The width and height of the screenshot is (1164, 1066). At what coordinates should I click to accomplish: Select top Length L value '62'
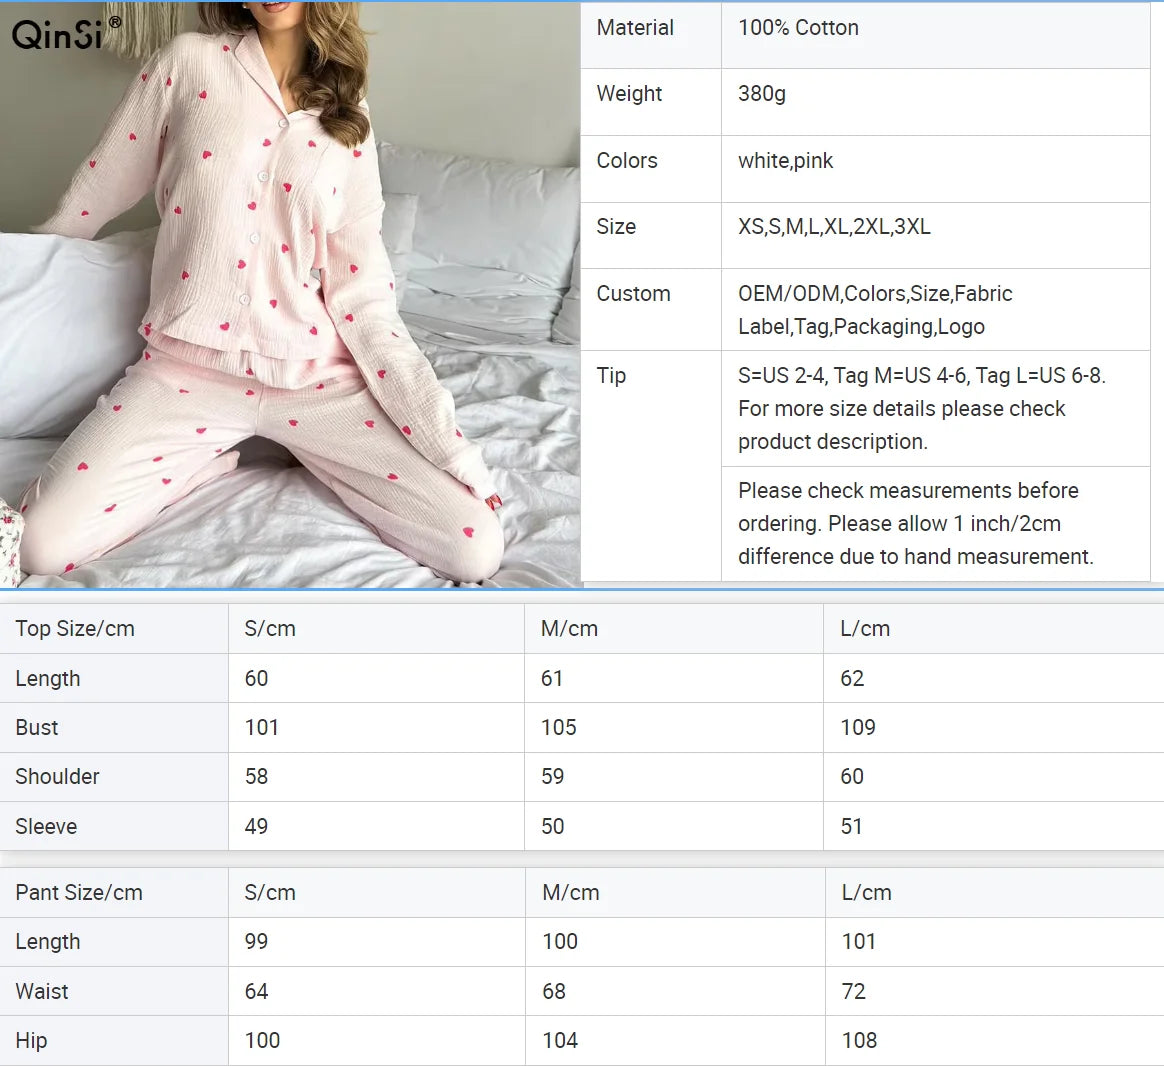pyautogui.click(x=852, y=678)
